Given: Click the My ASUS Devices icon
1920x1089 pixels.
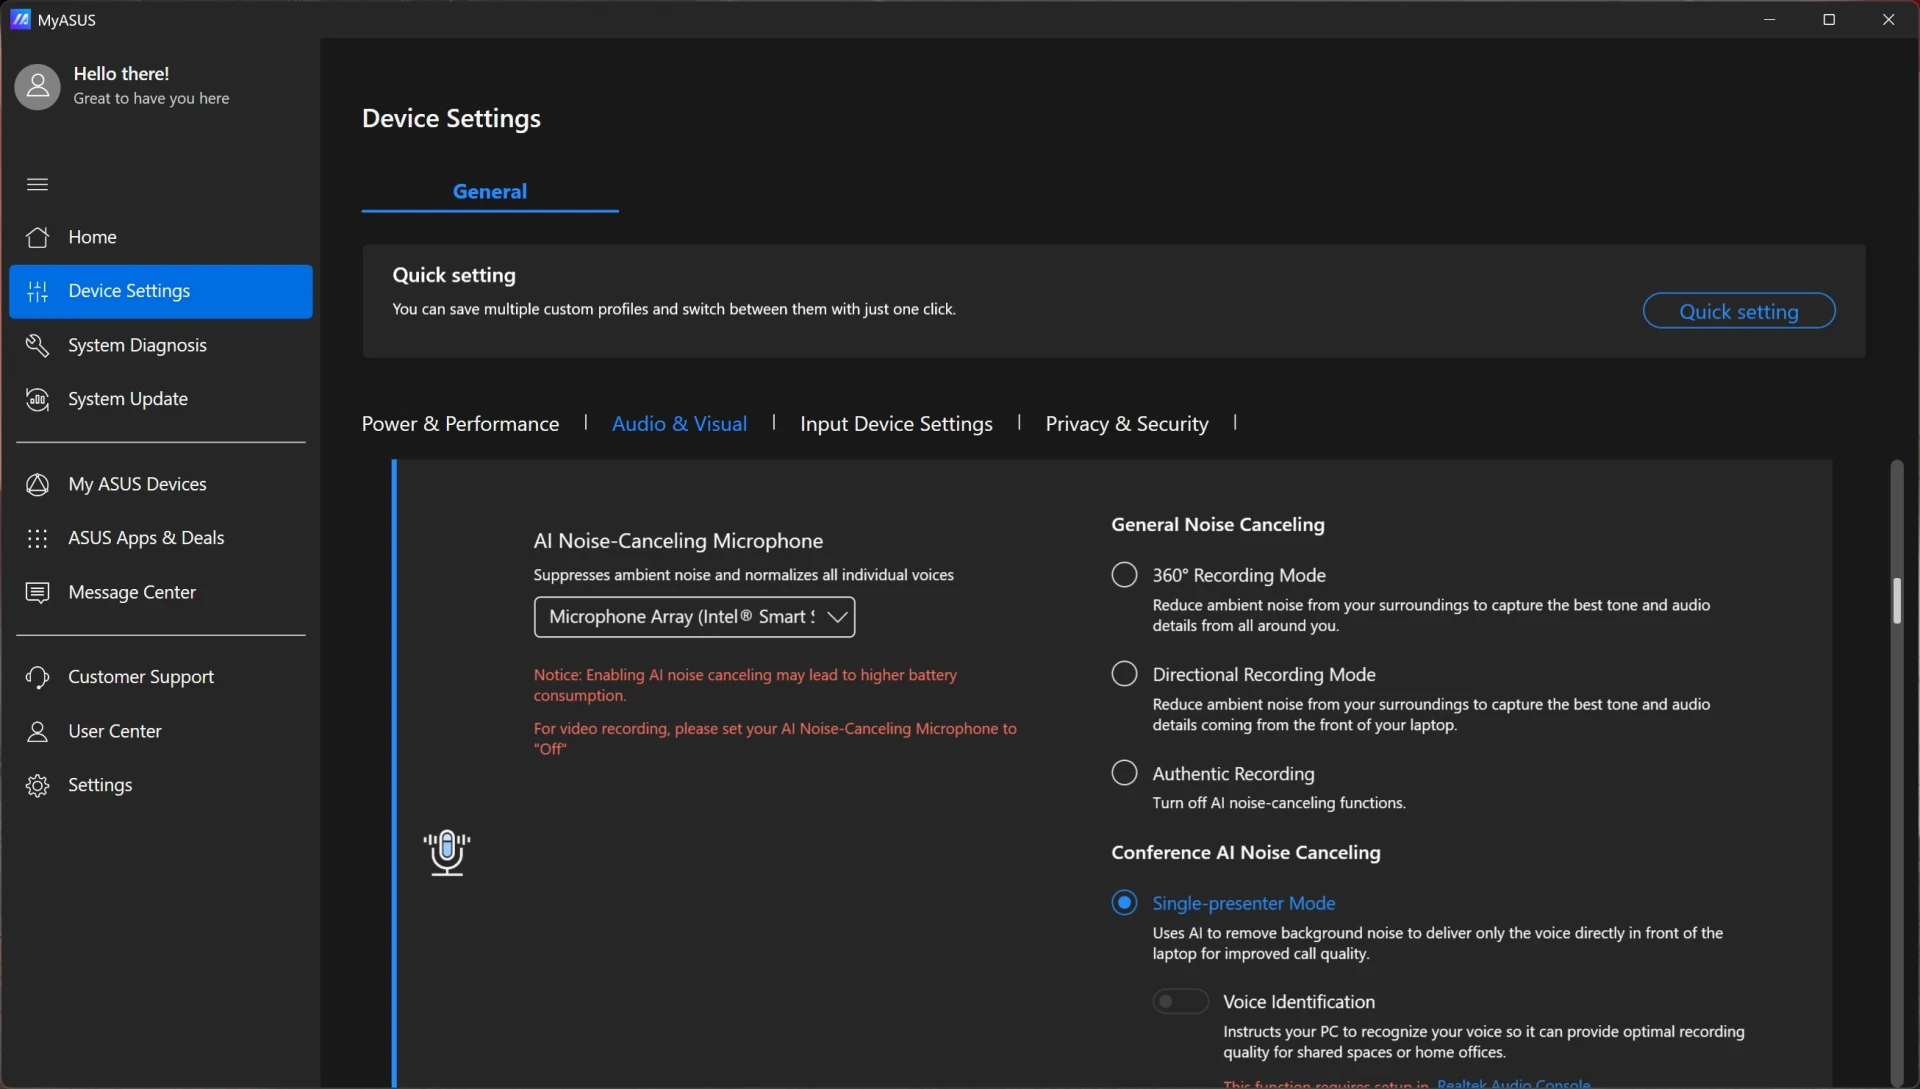Looking at the screenshot, I should 37,484.
